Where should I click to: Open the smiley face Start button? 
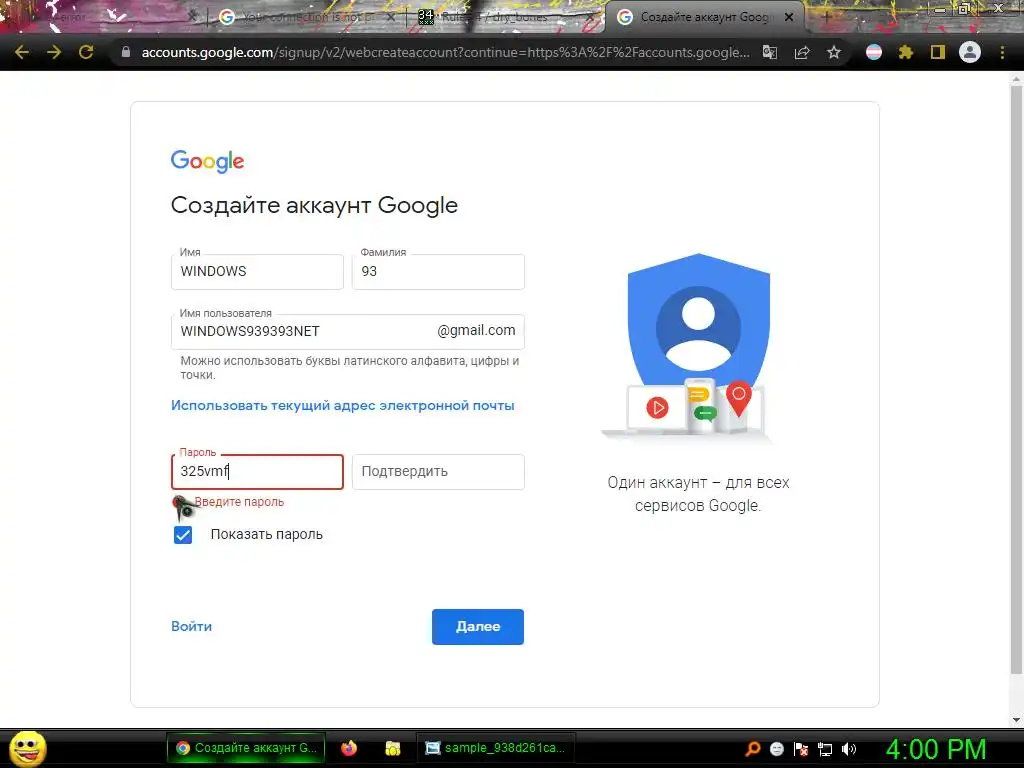pyautogui.click(x=27, y=748)
